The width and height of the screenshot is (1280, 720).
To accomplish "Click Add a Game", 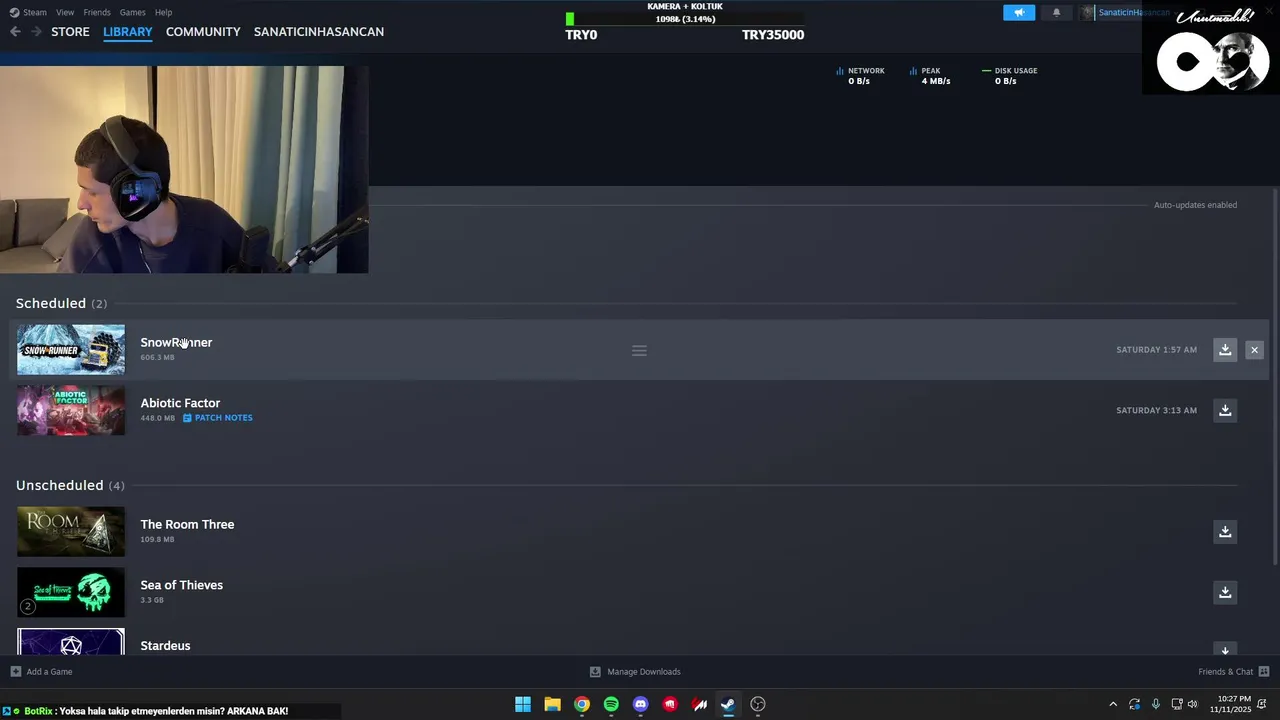I will pyautogui.click(x=41, y=672).
